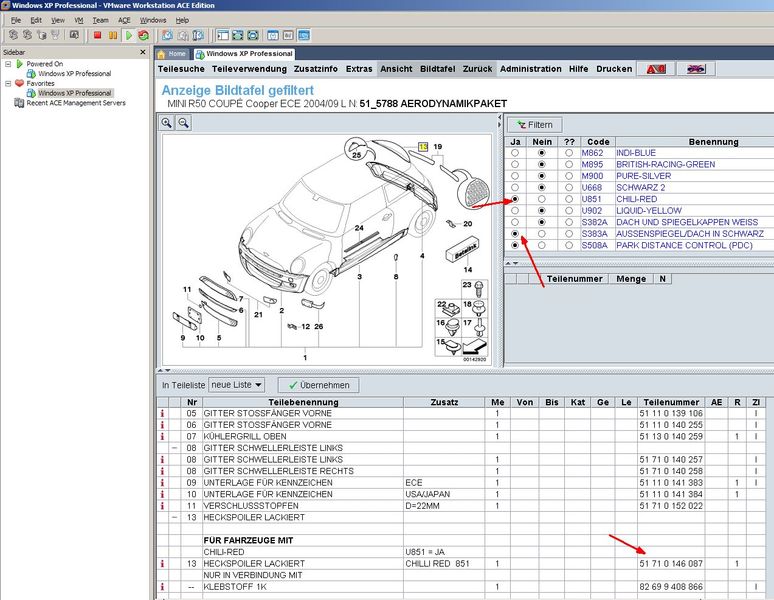Image resolution: width=774 pixels, height=600 pixels.
Task: Toggle sidebar visibility toolbar icon
Action: point(223,35)
